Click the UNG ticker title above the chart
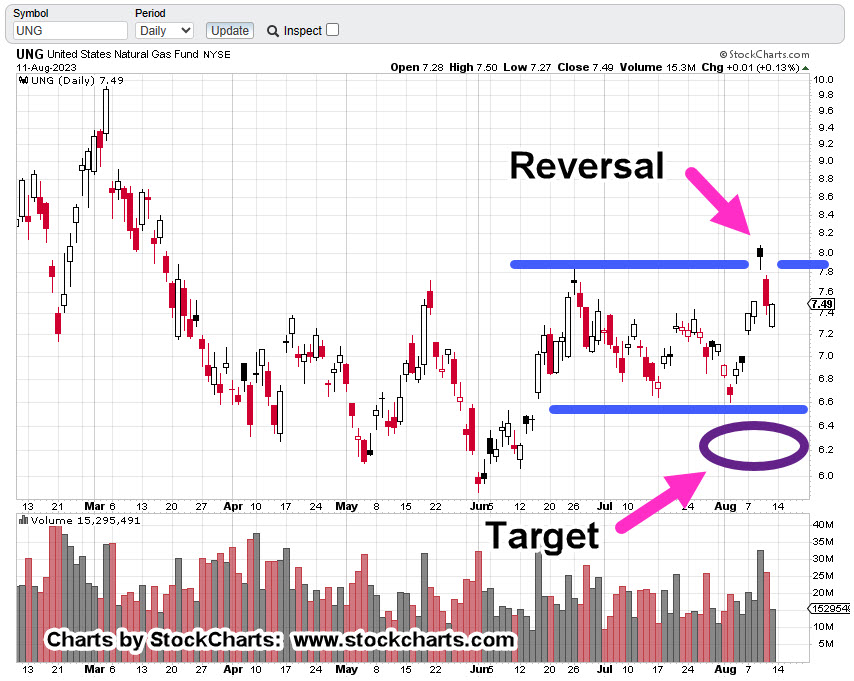Image resolution: width=854 pixels, height=681 pixels. 28,54
